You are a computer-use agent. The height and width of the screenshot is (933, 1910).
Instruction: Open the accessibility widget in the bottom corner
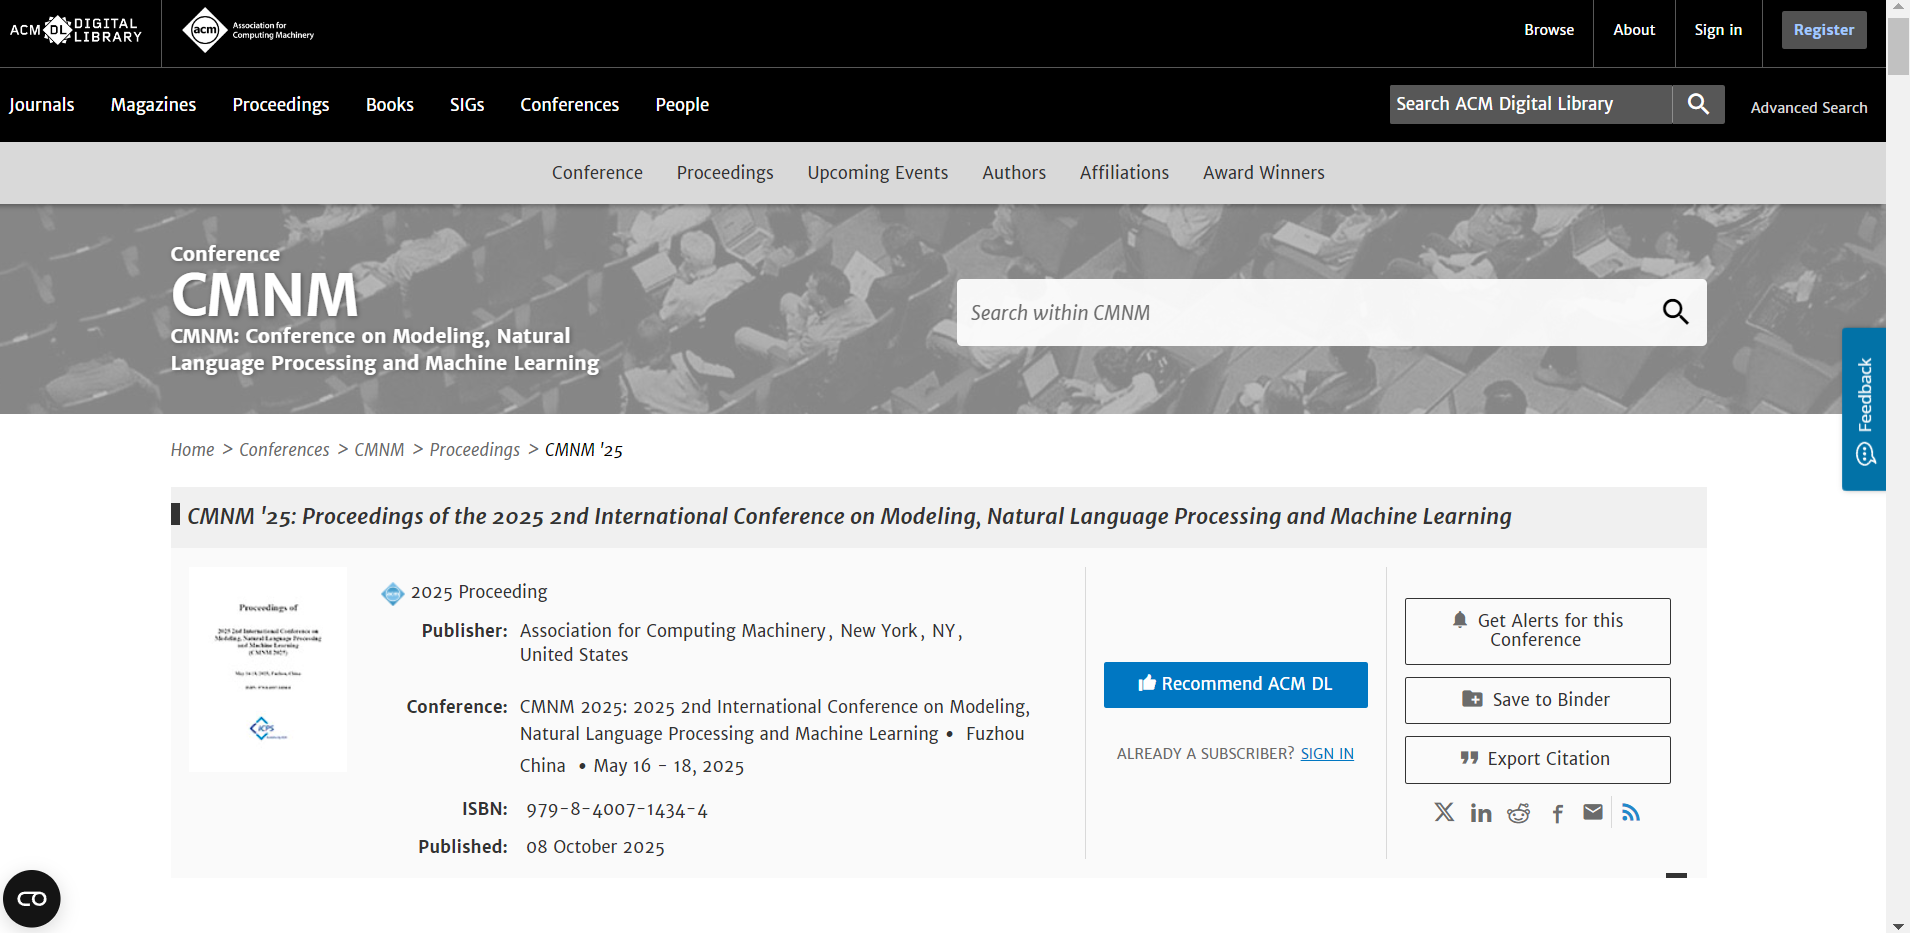point(32,899)
